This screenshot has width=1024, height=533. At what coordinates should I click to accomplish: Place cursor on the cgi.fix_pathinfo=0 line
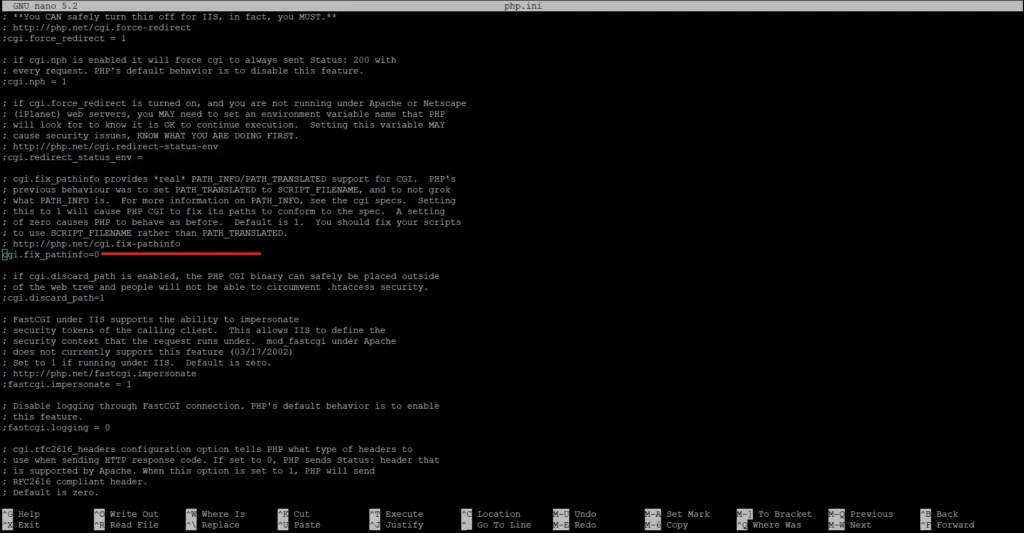[x=51, y=255]
